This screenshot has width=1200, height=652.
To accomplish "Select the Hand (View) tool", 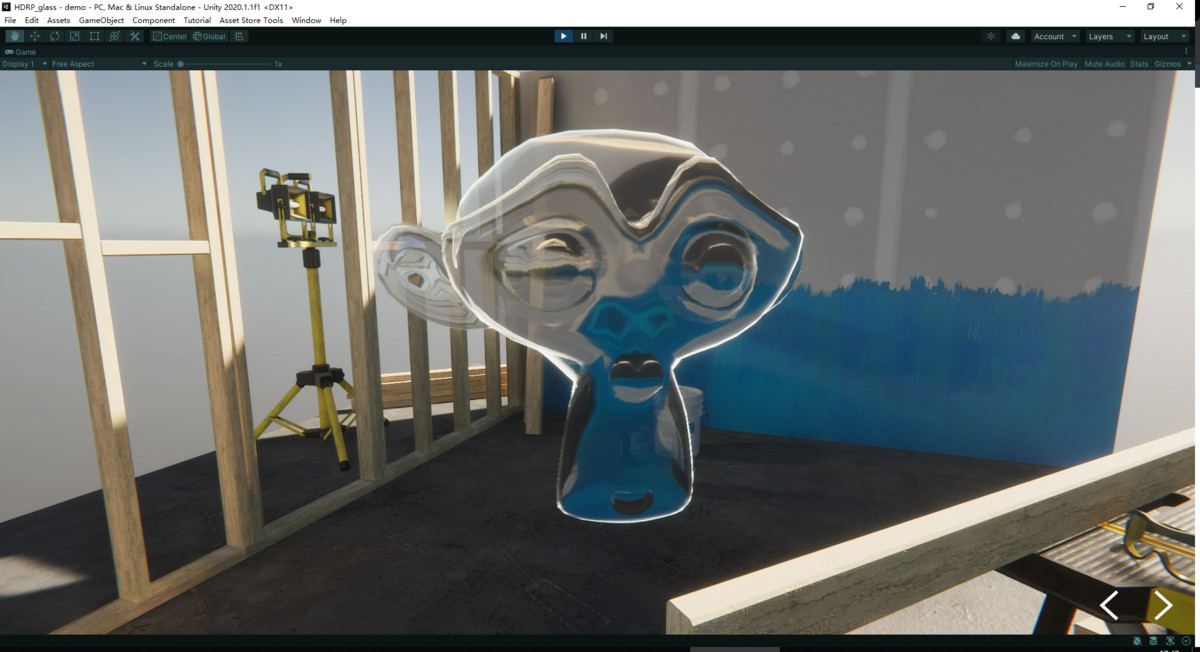I will 14,36.
